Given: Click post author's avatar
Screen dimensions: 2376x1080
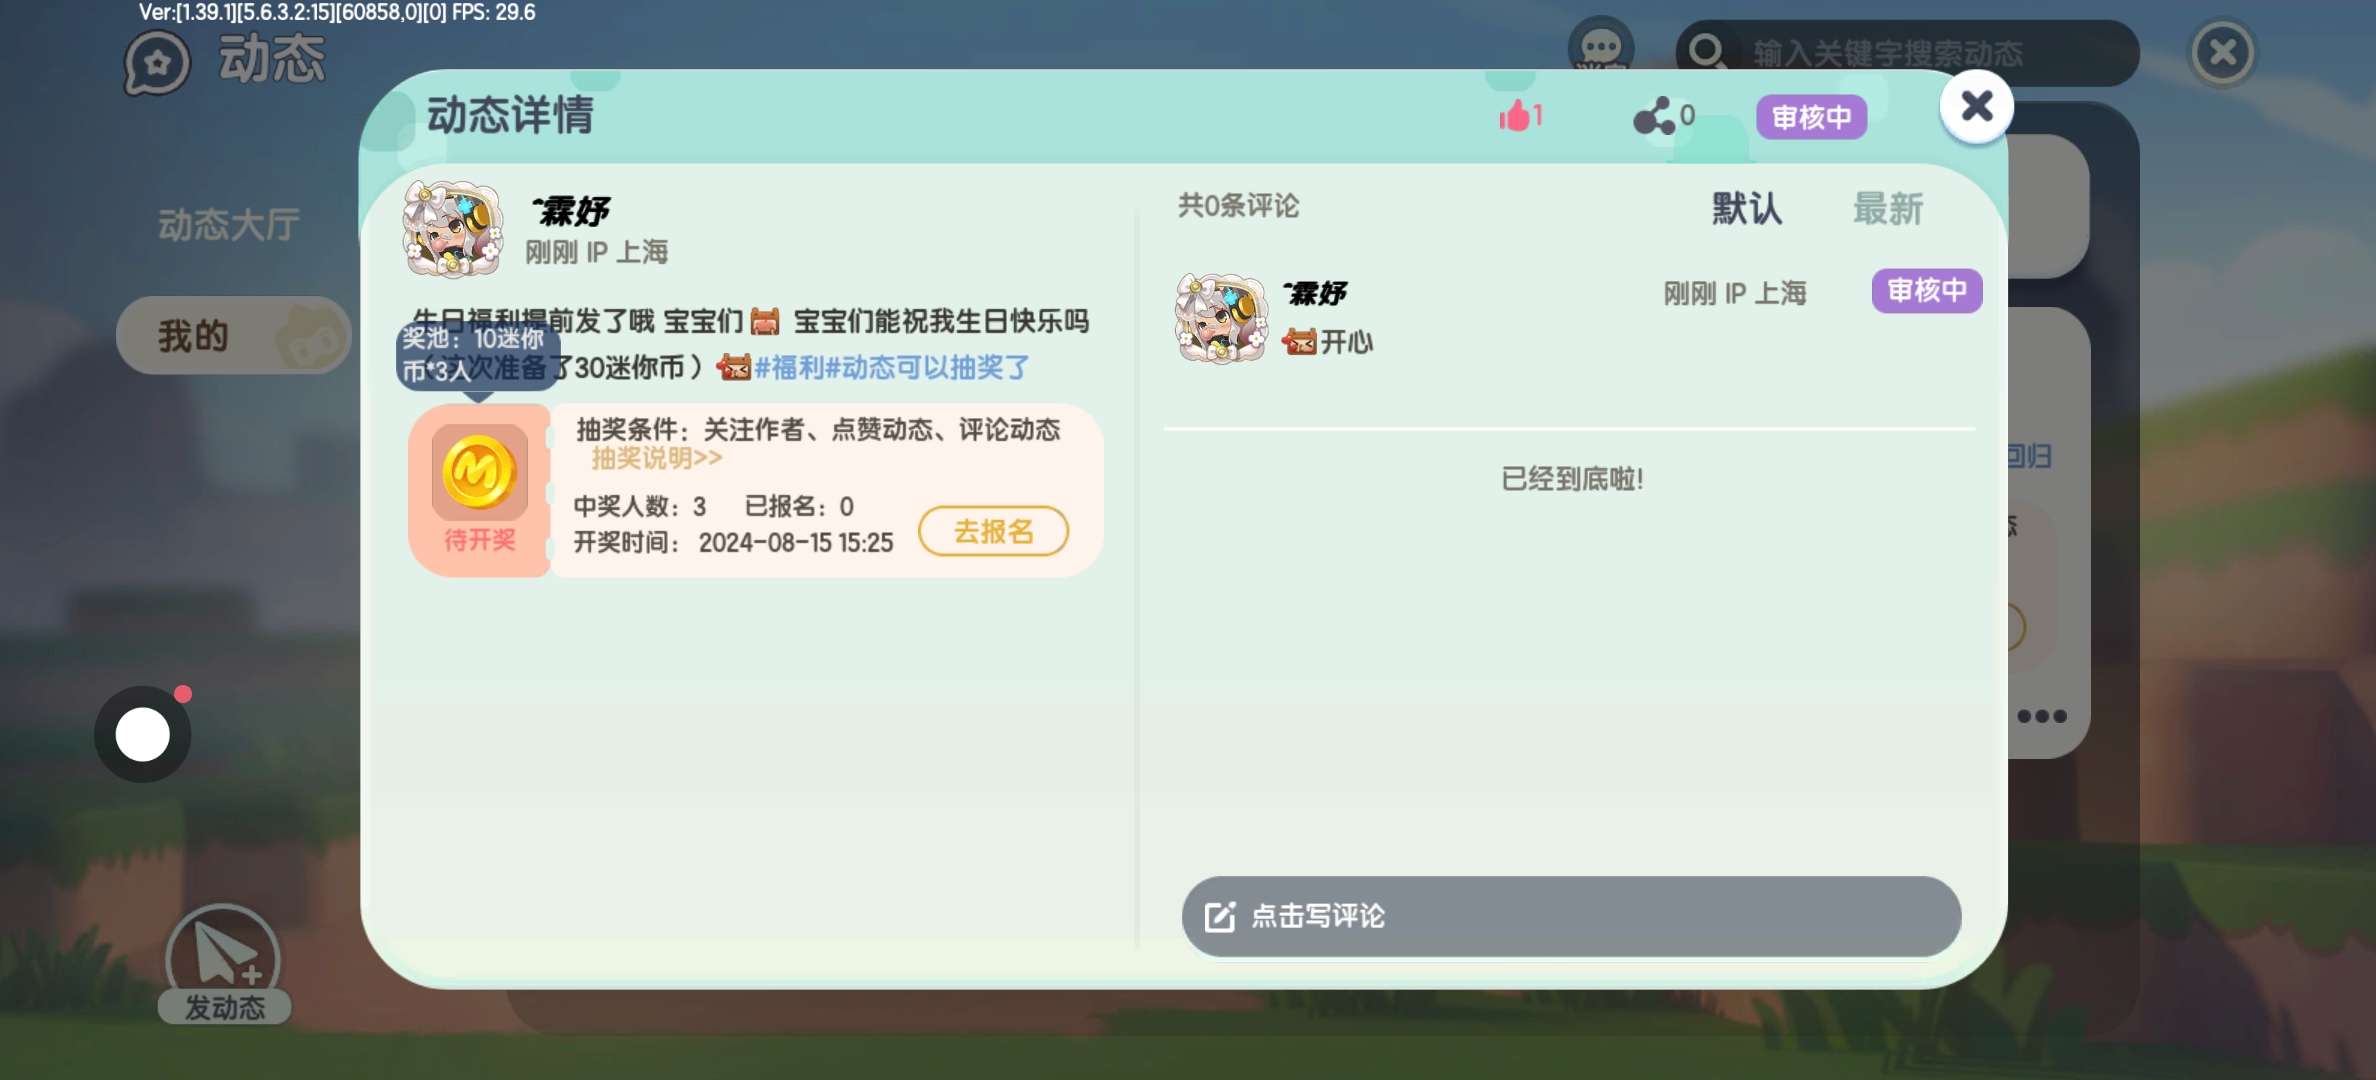Looking at the screenshot, I should [452, 229].
